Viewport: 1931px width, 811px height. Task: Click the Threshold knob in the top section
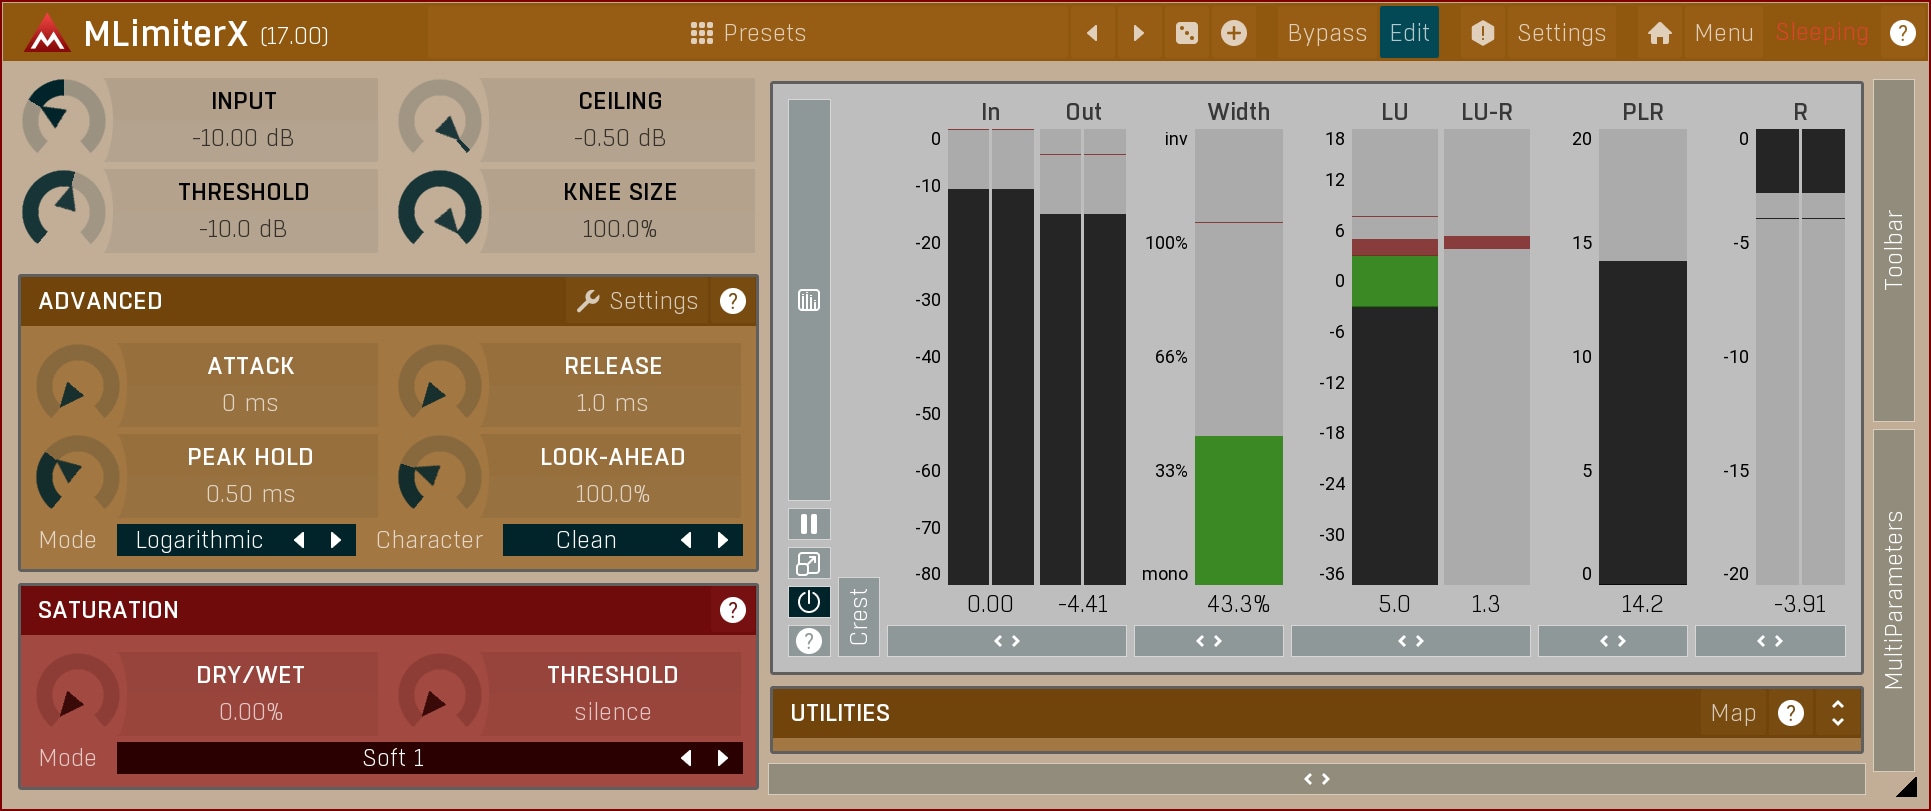pyautogui.click(x=63, y=211)
